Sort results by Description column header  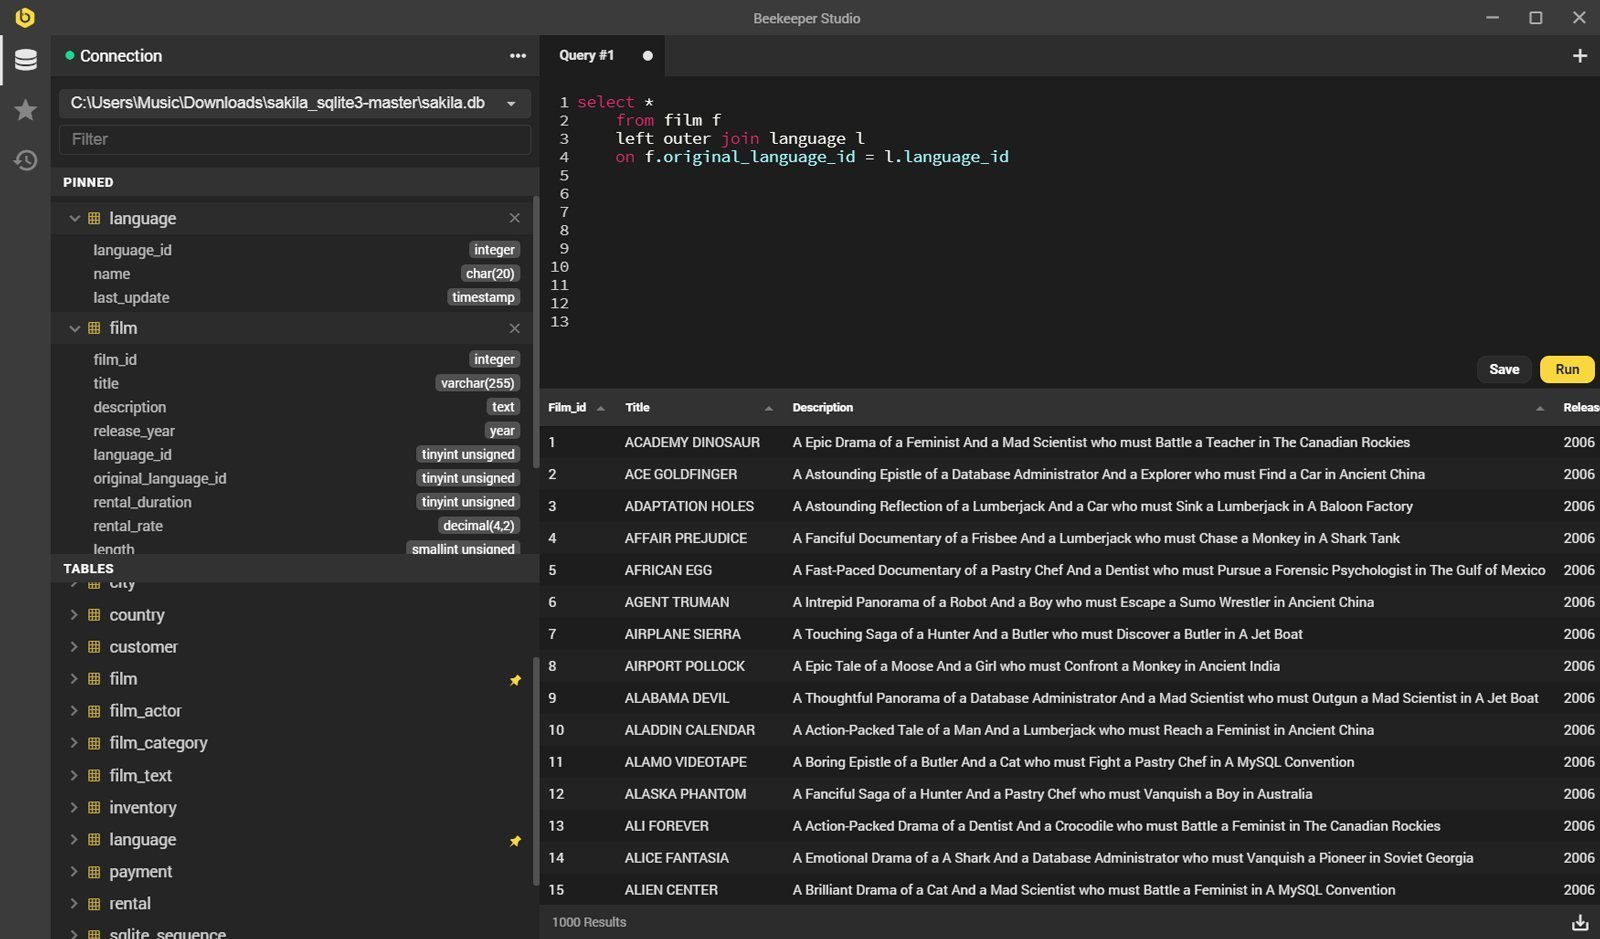pyautogui.click(x=1168, y=408)
